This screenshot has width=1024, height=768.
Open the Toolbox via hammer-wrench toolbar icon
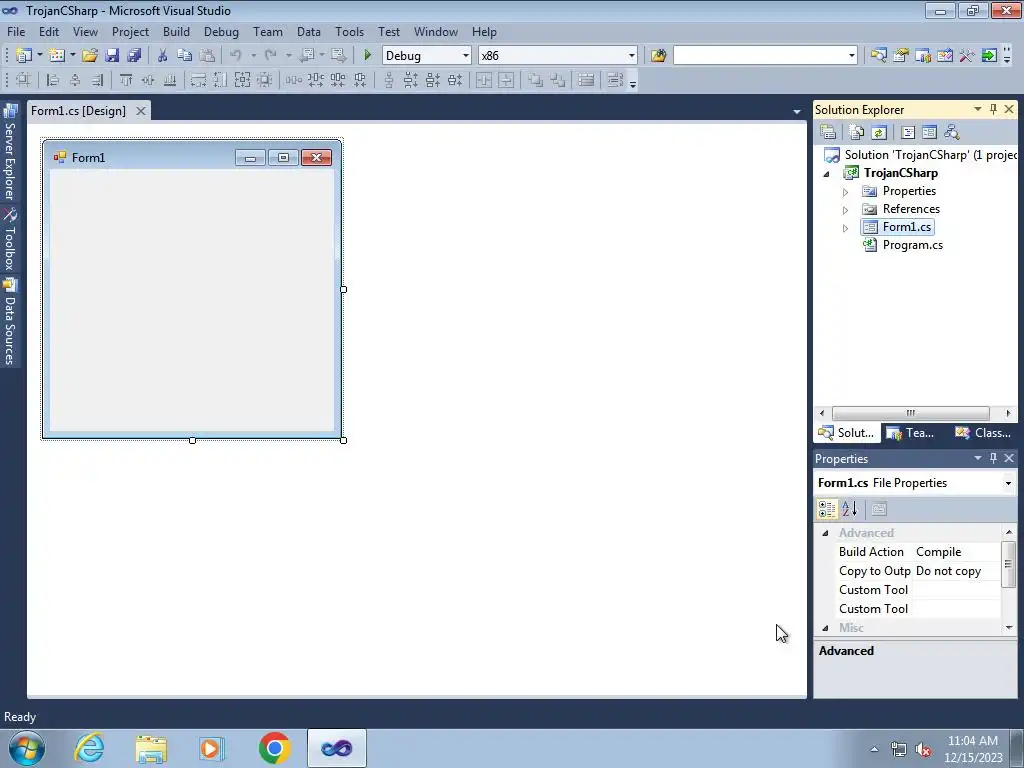(967, 56)
